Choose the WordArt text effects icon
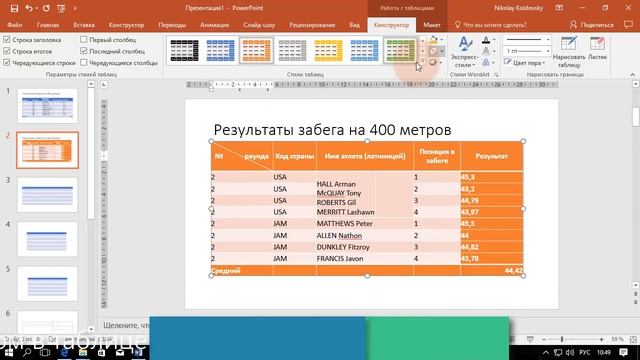Screen dimensions: 640x360 coord(486,63)
